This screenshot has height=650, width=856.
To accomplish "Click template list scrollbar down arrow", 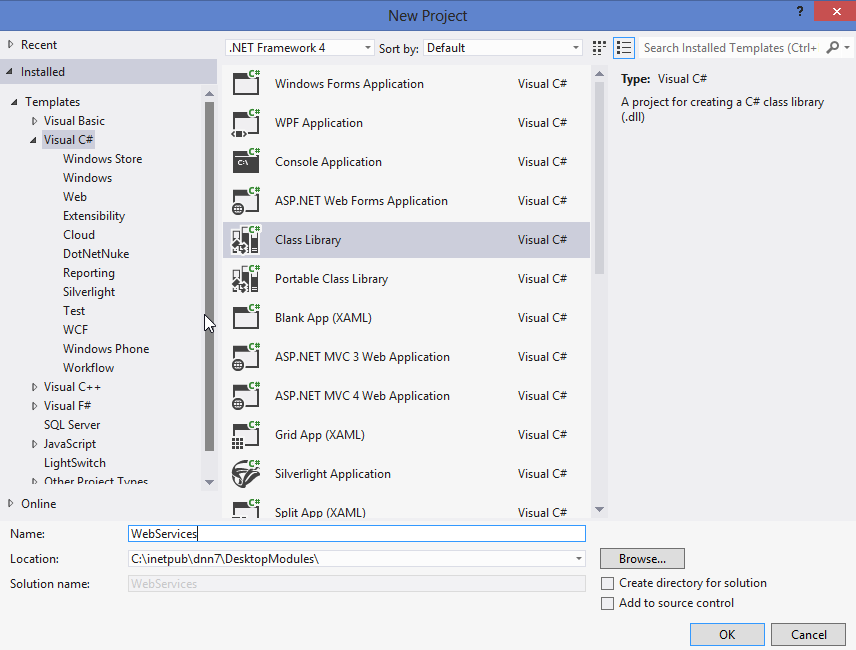I will (599, 509).
